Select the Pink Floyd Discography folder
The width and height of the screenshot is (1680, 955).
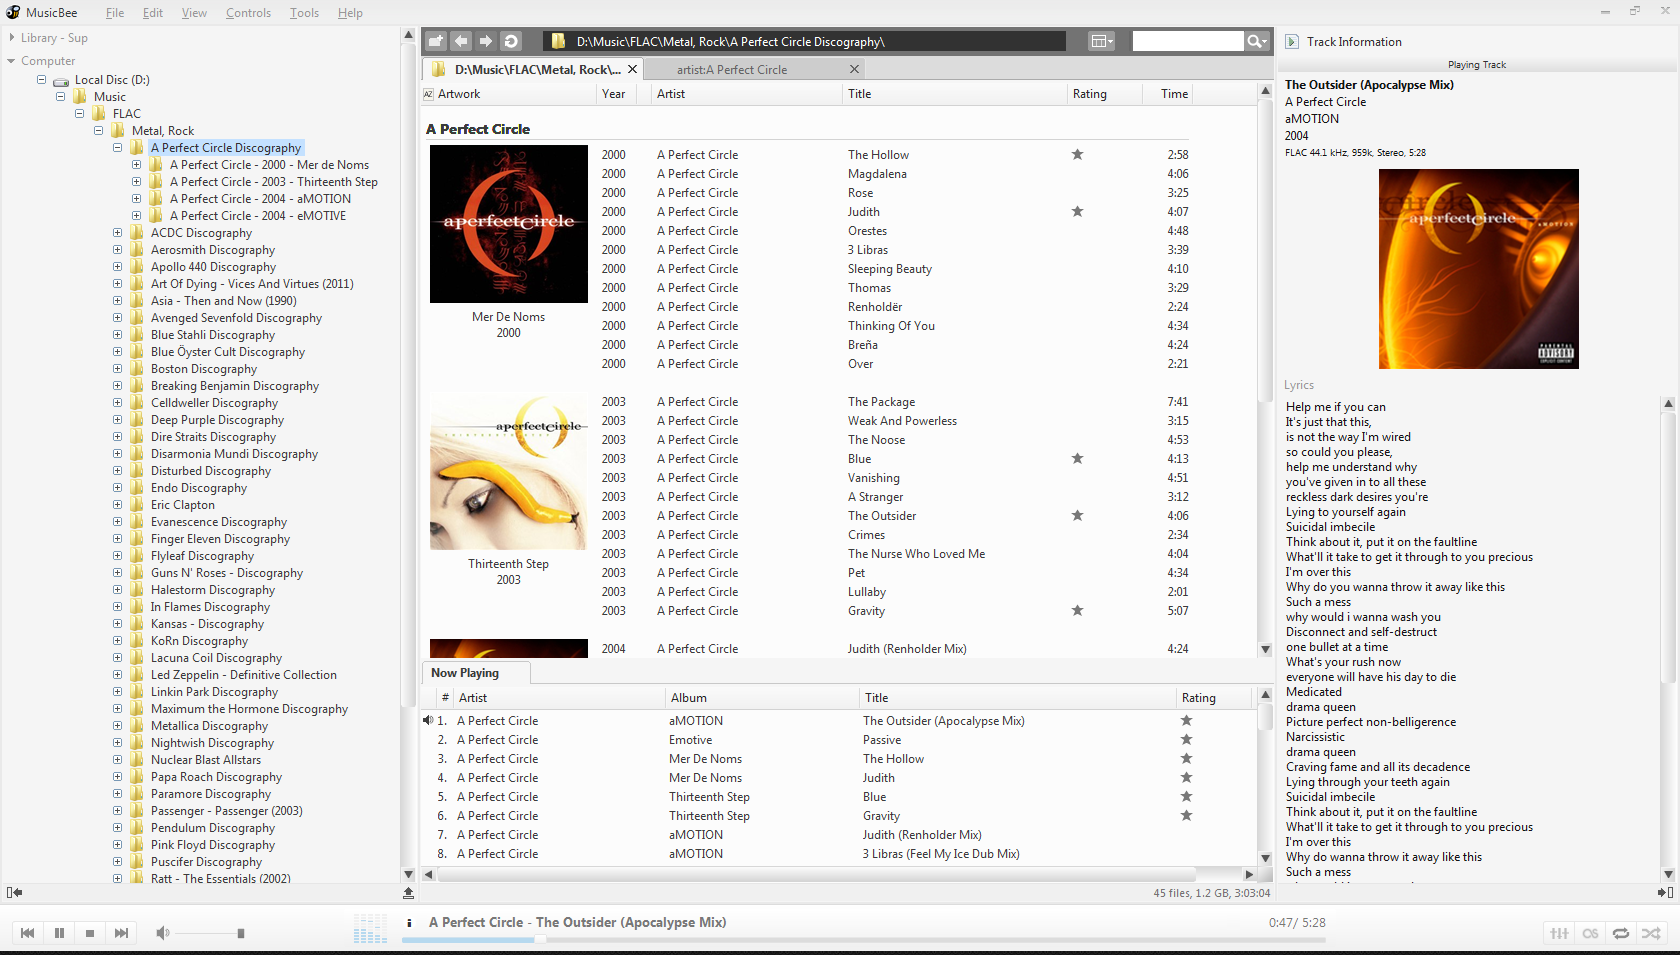(x=212, y=845)
